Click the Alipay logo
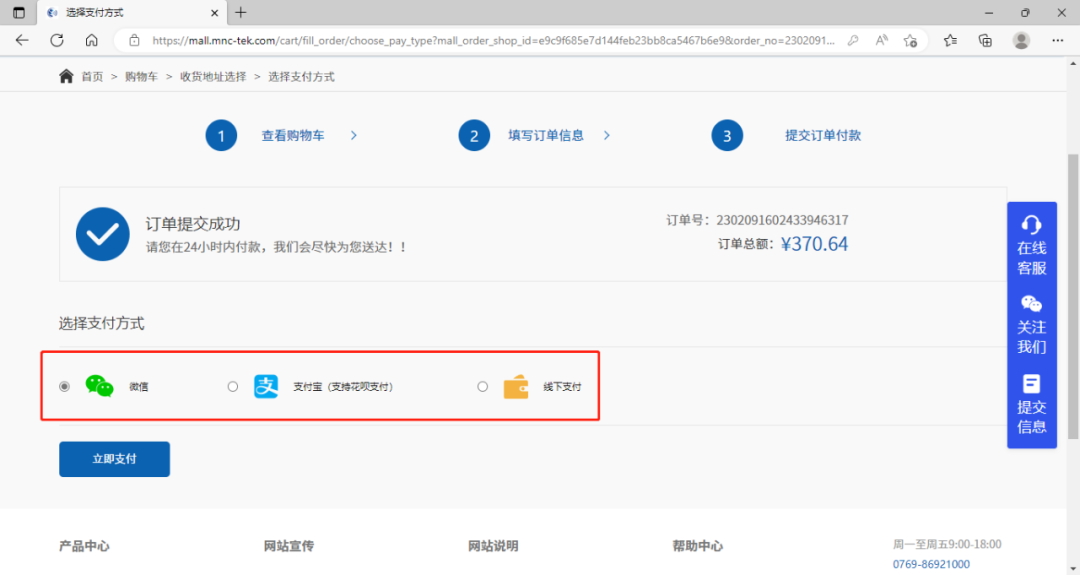This screenshot has height=575, width=1080. pyautogui.click(x=266, y=386)
